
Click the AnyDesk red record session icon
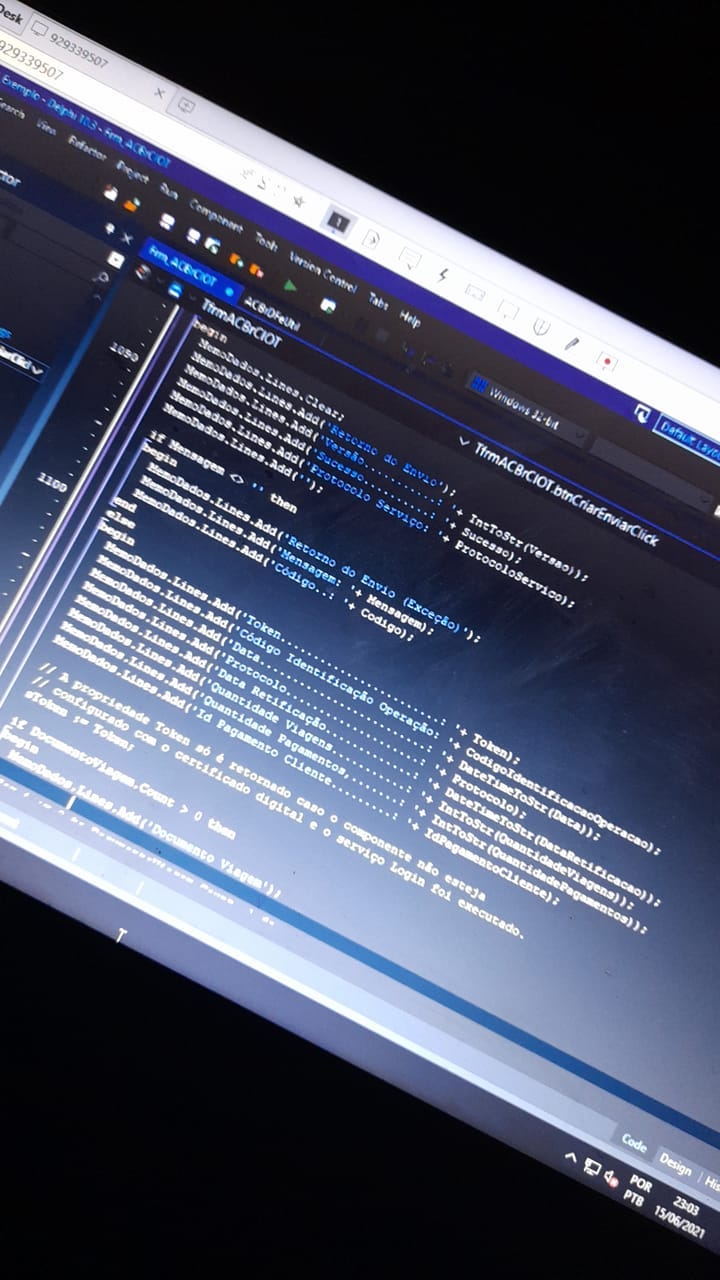point(606,360)
